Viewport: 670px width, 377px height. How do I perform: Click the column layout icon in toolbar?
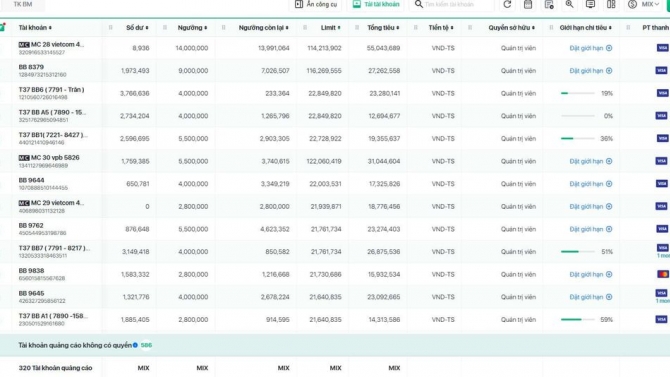point(611,4)
